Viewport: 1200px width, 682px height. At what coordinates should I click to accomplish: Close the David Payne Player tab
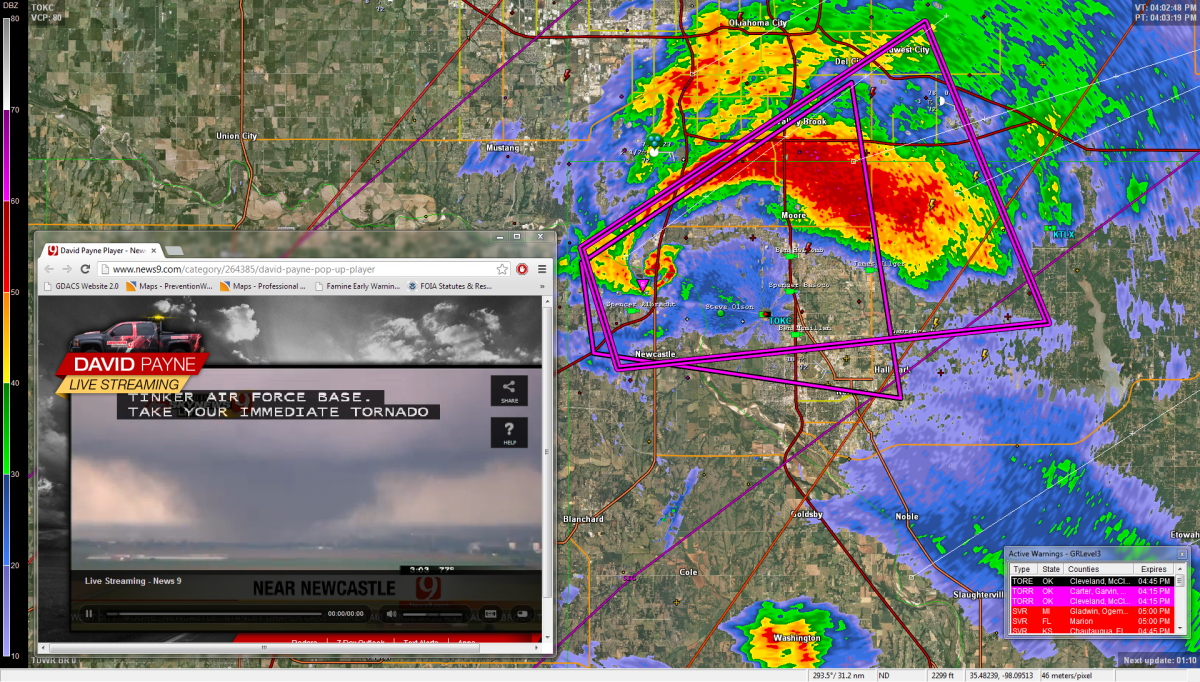tap(152, 250)
